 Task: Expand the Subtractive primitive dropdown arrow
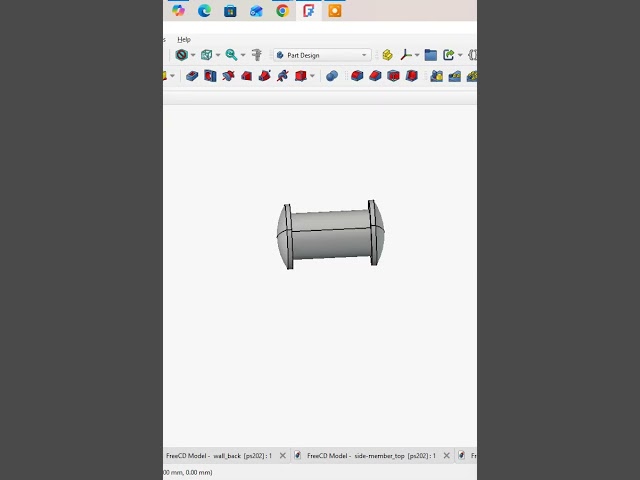[312, 76]
